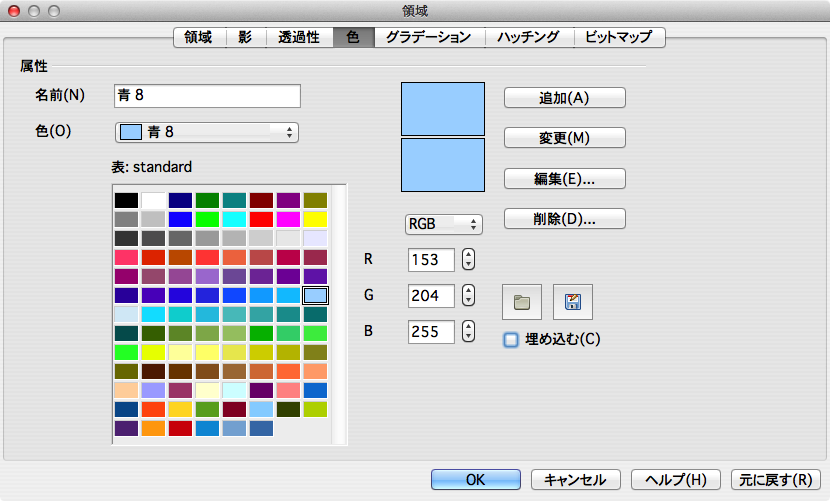Screen dimensions: 830x501
Task: Click the upper color preview box
Action: click(x=443, y=109)
